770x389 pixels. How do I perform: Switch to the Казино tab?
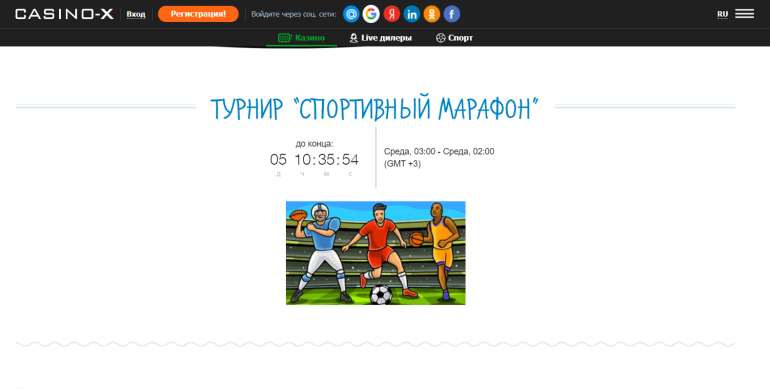pos(302,38)
